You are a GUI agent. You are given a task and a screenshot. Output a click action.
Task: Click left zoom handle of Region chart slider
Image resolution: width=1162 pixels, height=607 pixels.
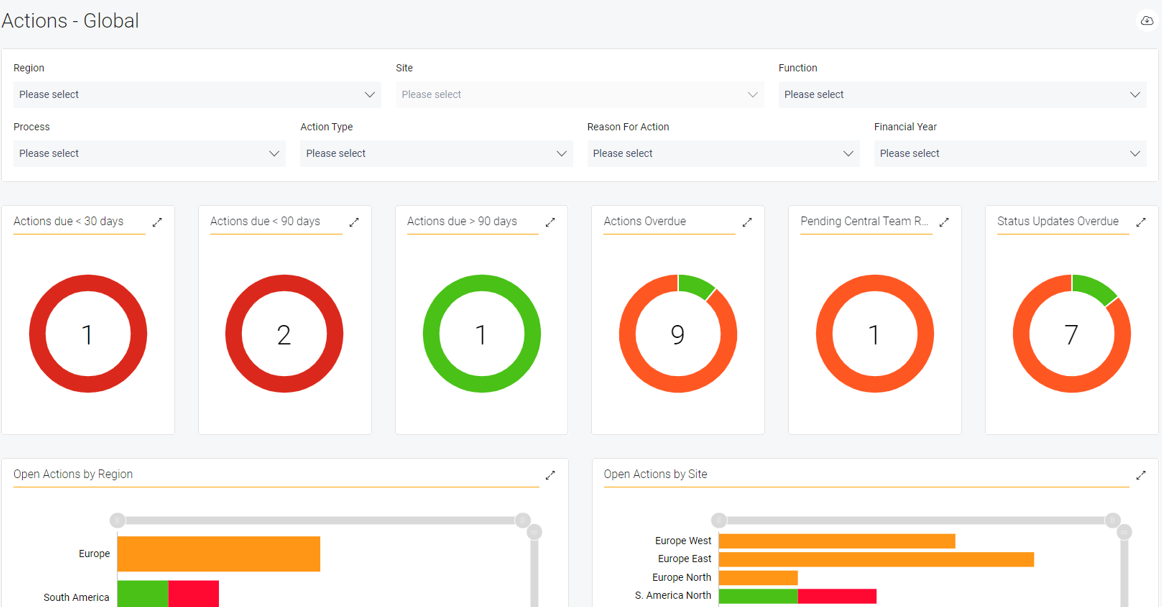pos(117,520)
